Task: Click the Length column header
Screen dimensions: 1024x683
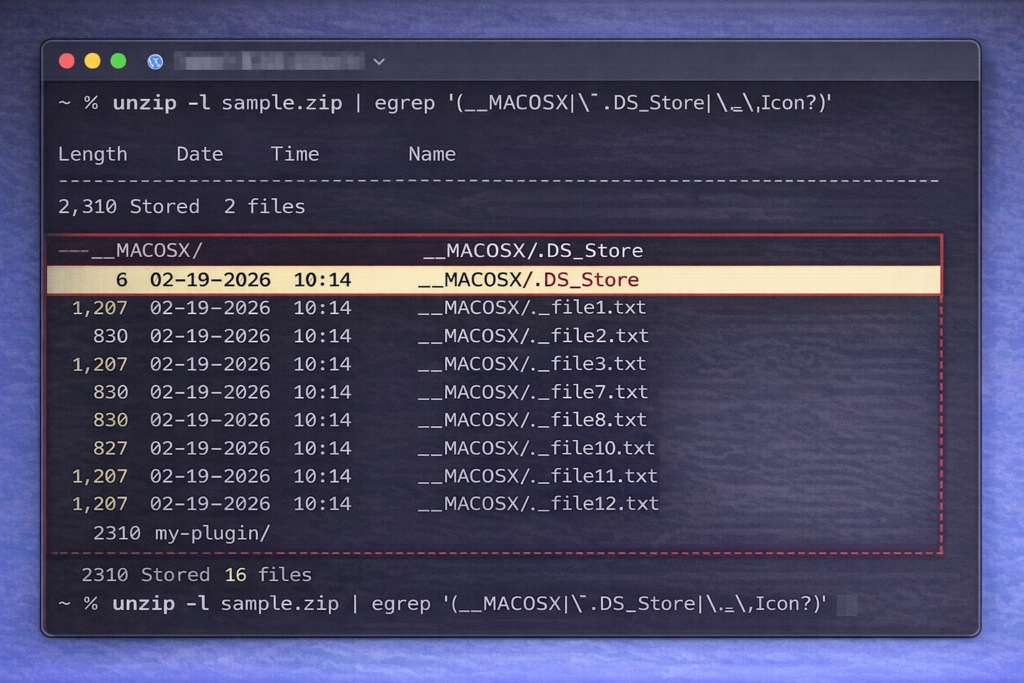Action: pyautogui.click(x=93, y=154)
